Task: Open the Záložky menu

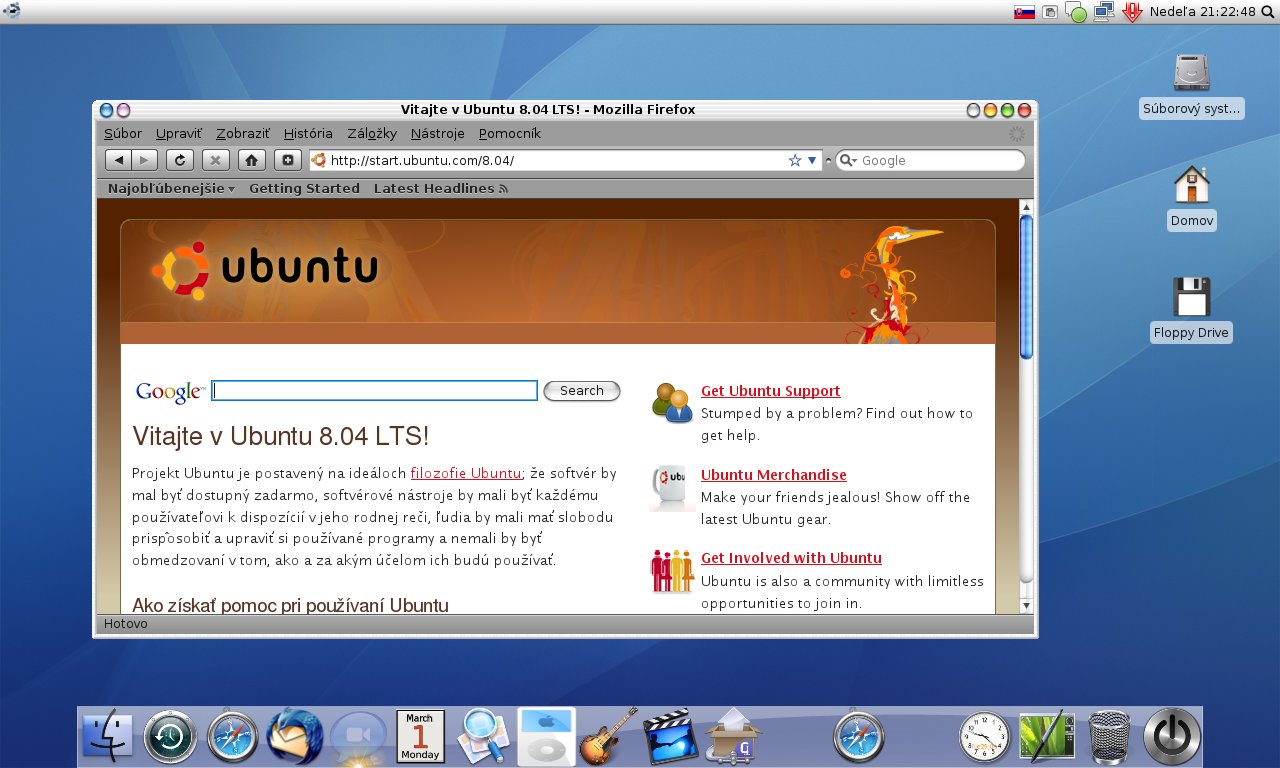Action: tap(372, 133)
